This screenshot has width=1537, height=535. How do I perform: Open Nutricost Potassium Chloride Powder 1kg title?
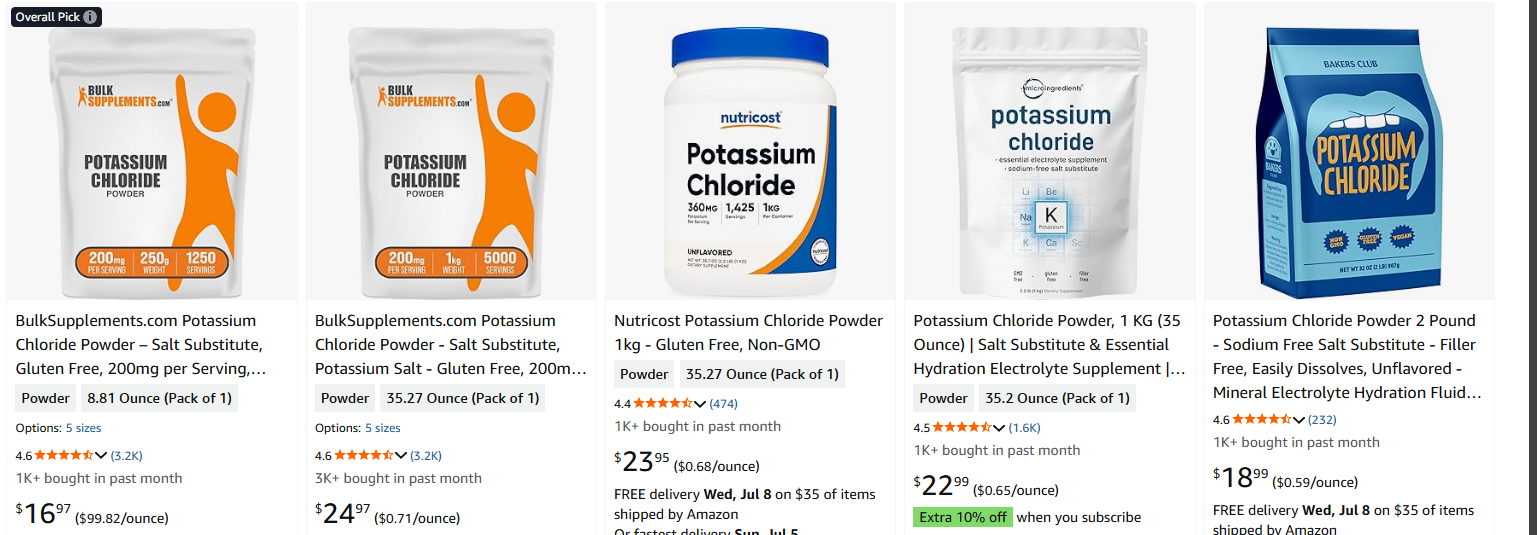[x=748, y=333]
